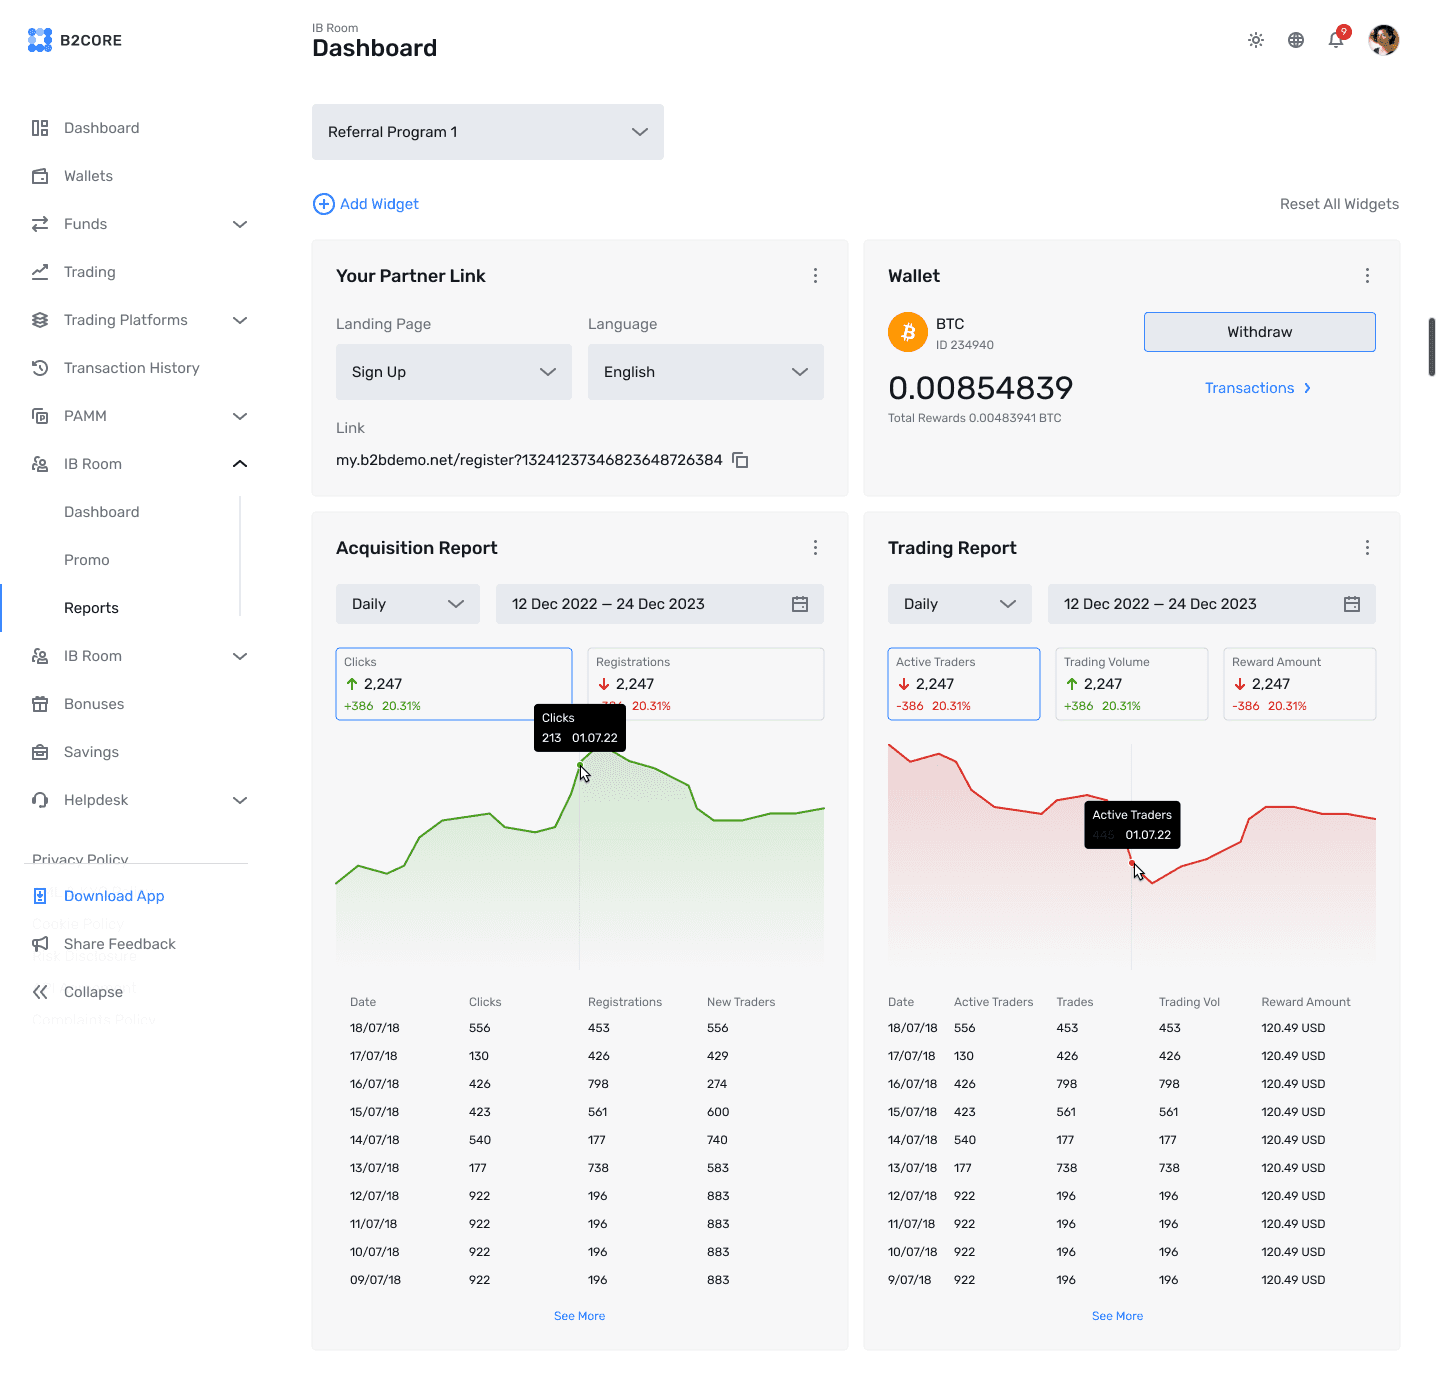This screenshot has height=1374, width=1440.
Task: Open Transaction History from the sidebar
Action: coord(131,367)
